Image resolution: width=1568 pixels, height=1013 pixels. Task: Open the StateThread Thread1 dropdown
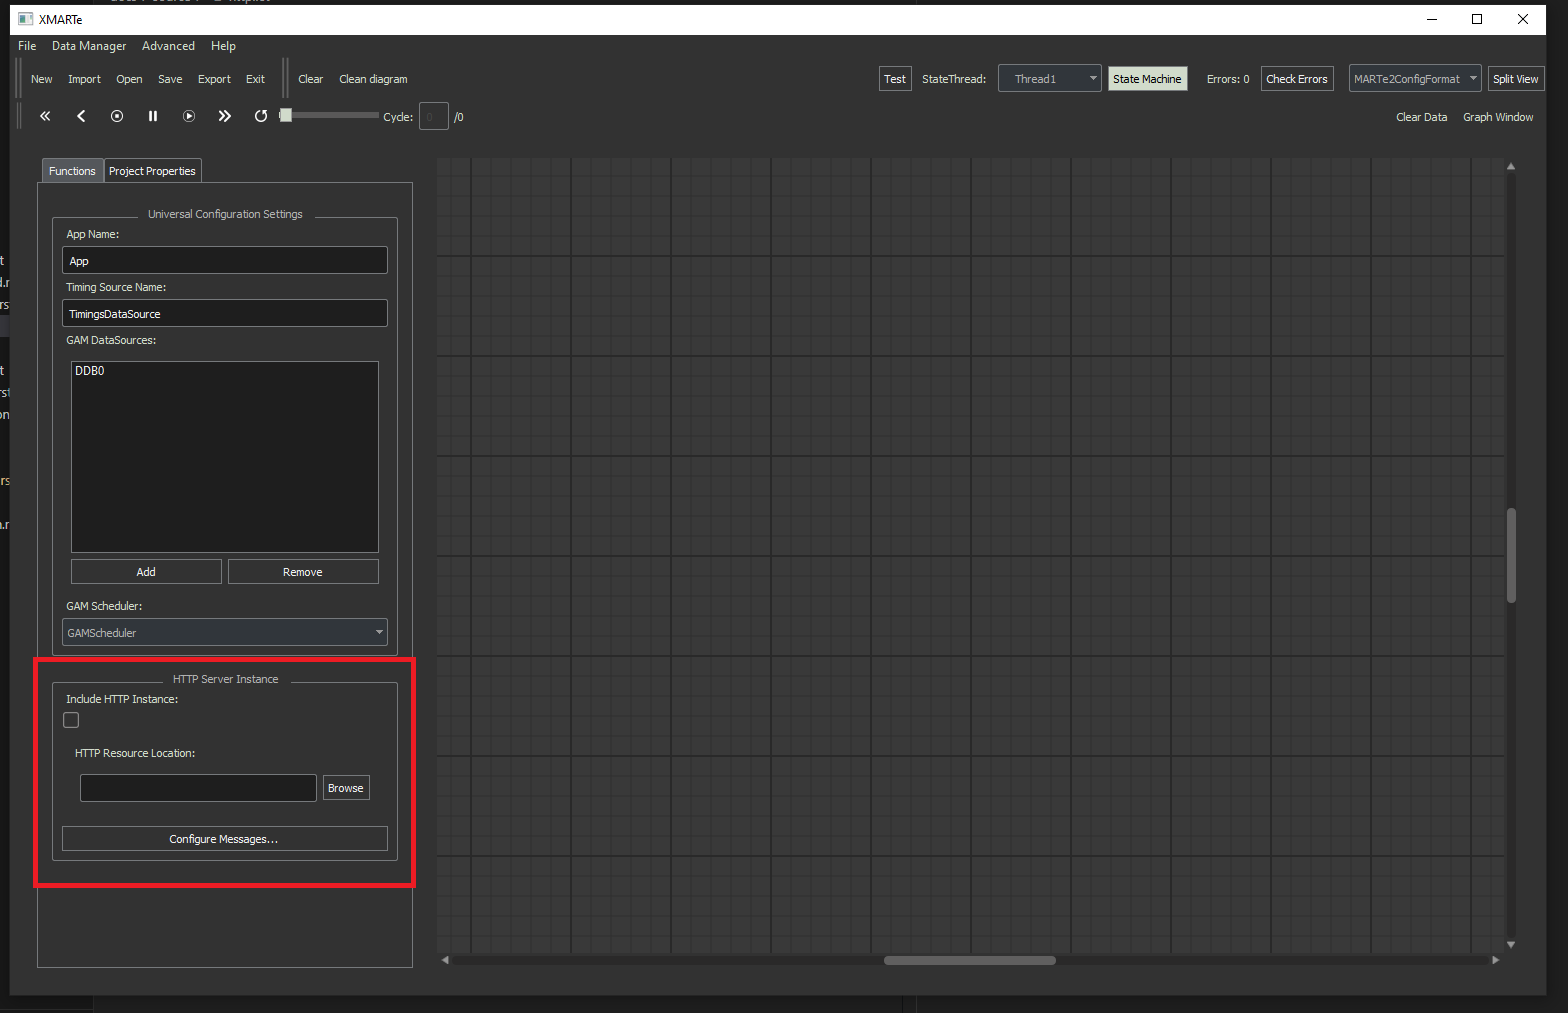pyautogui.click(x=1049, y=79)
